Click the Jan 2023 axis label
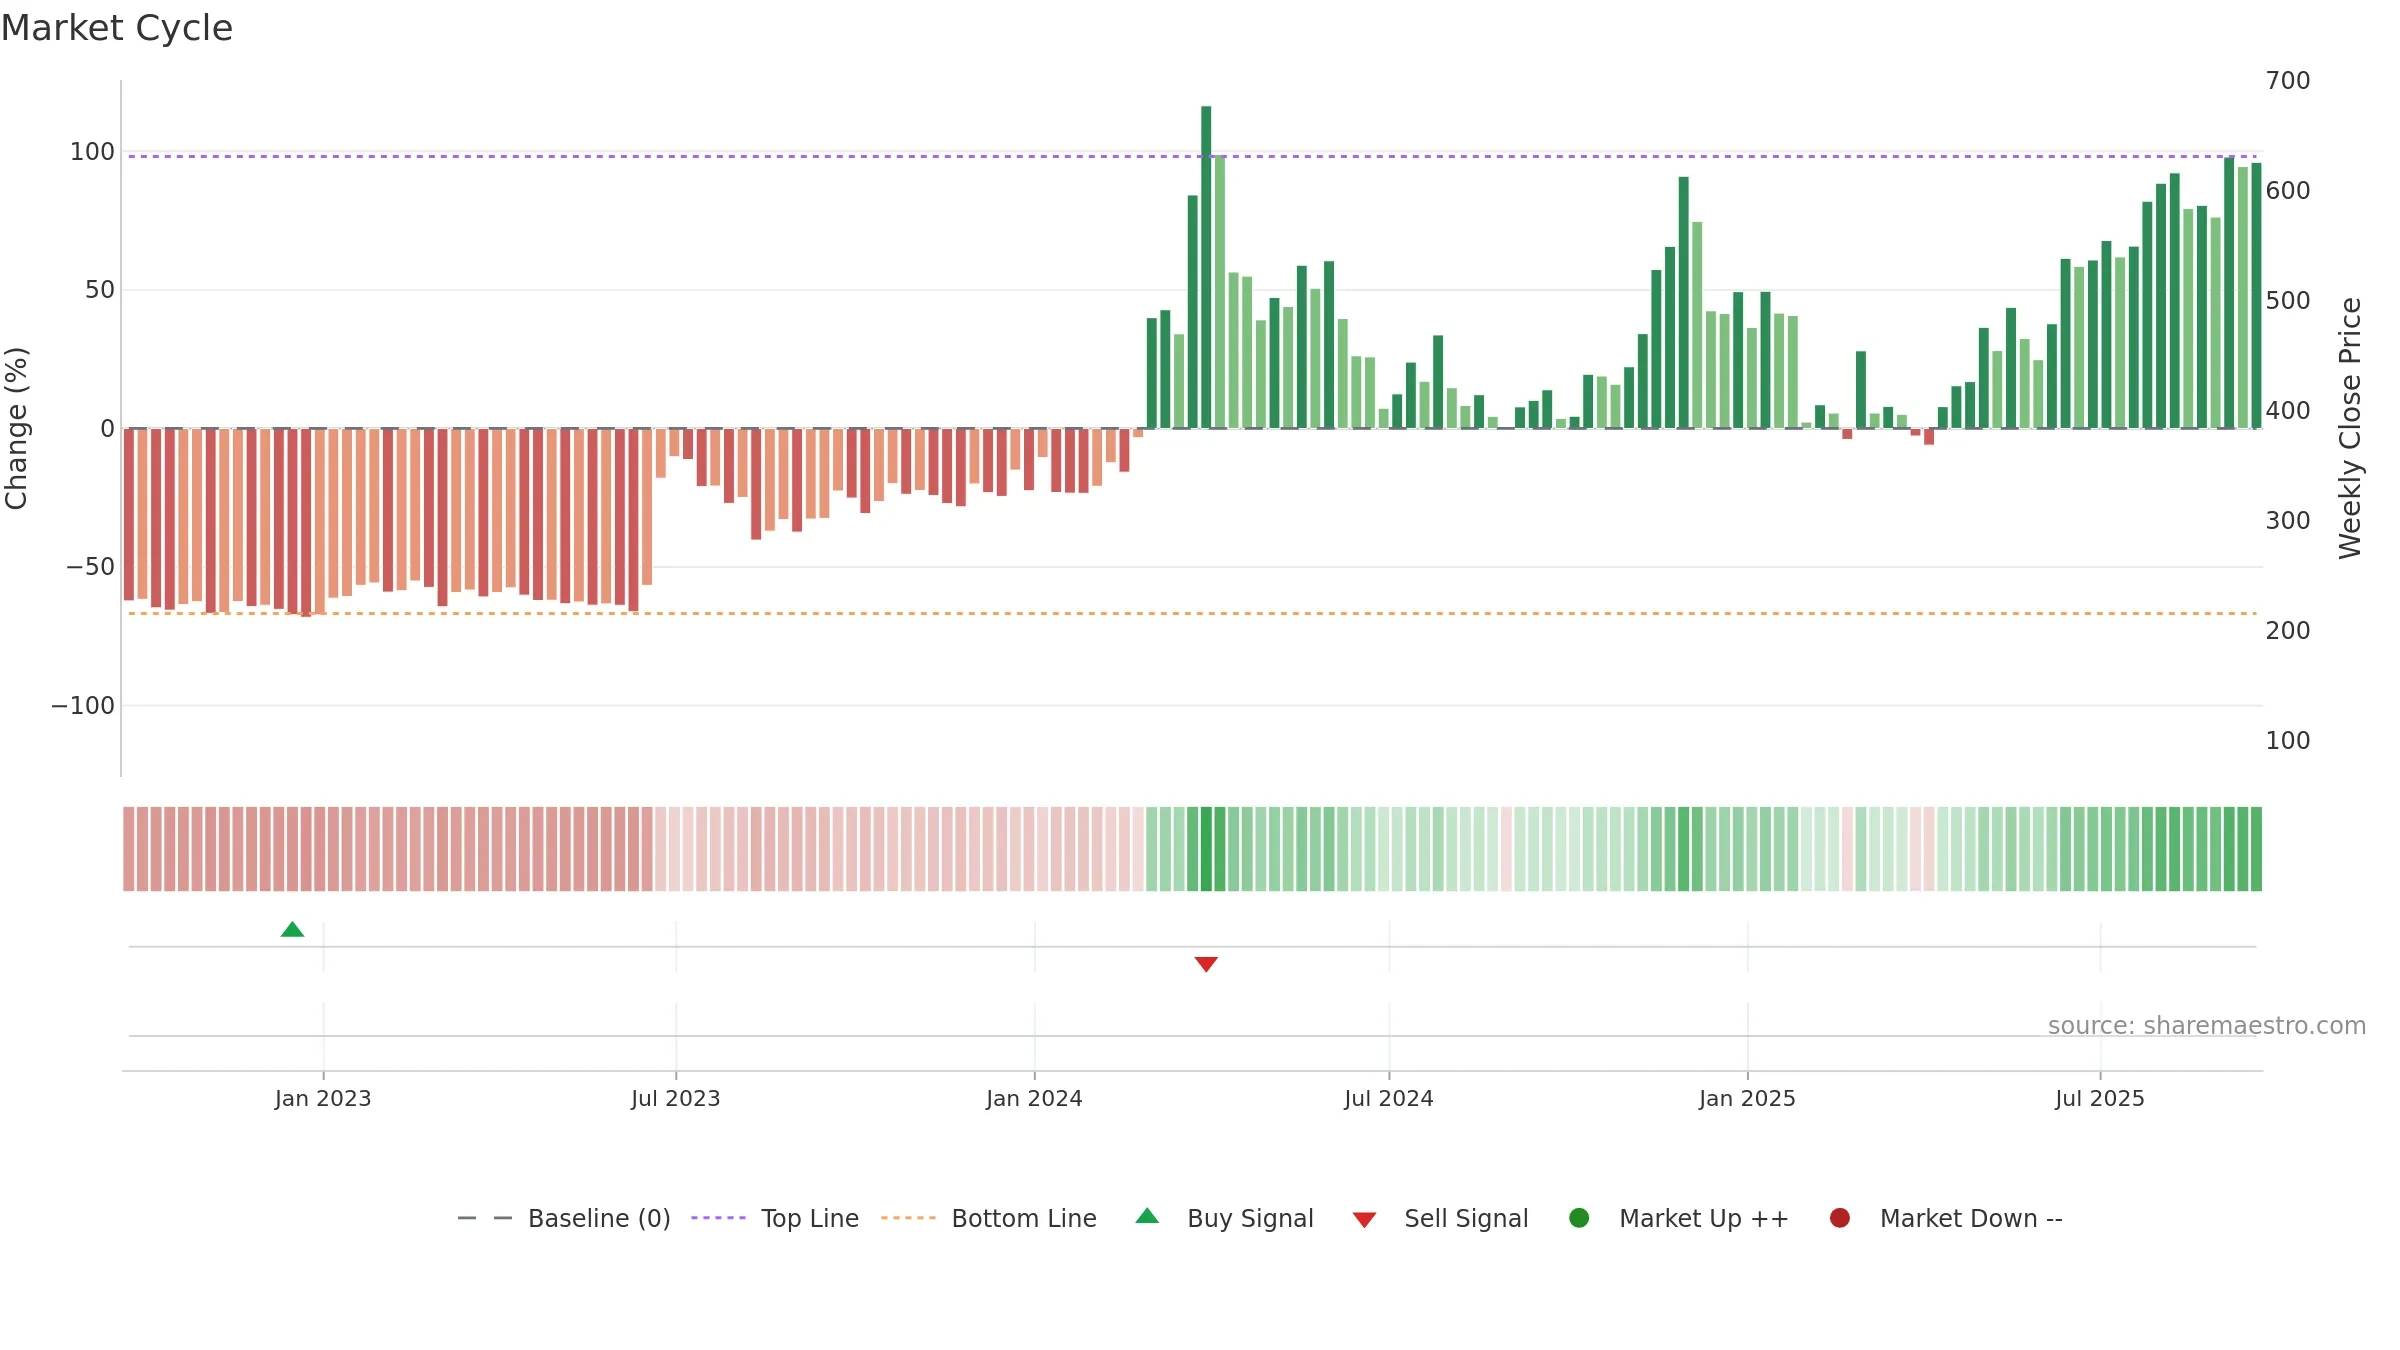 pos(323,1099)
